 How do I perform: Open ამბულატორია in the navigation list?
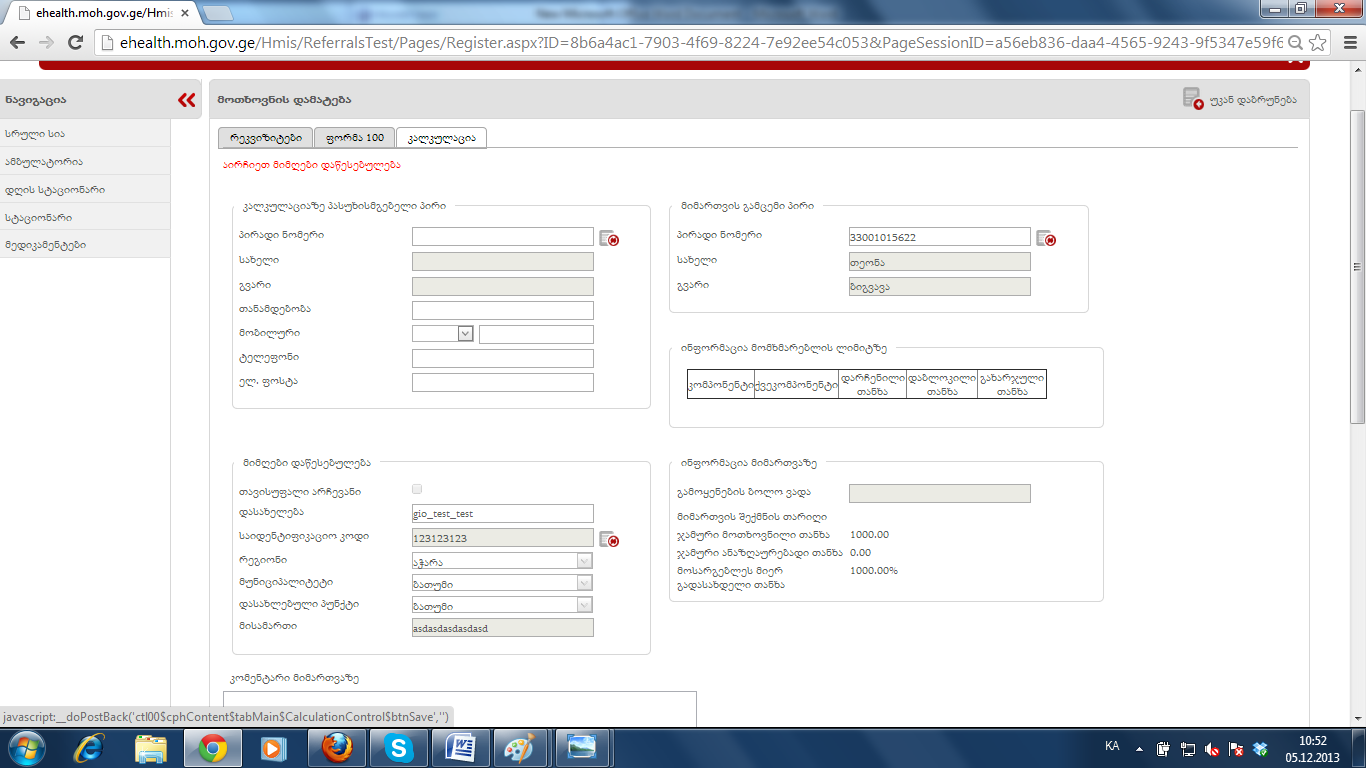coord(43,161)
